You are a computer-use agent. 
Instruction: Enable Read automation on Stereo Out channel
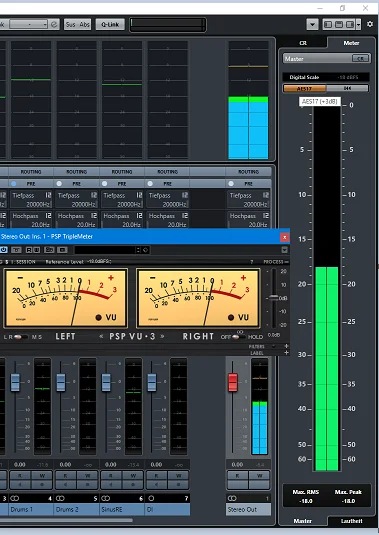pyautogui.click(x=237, y=475)
